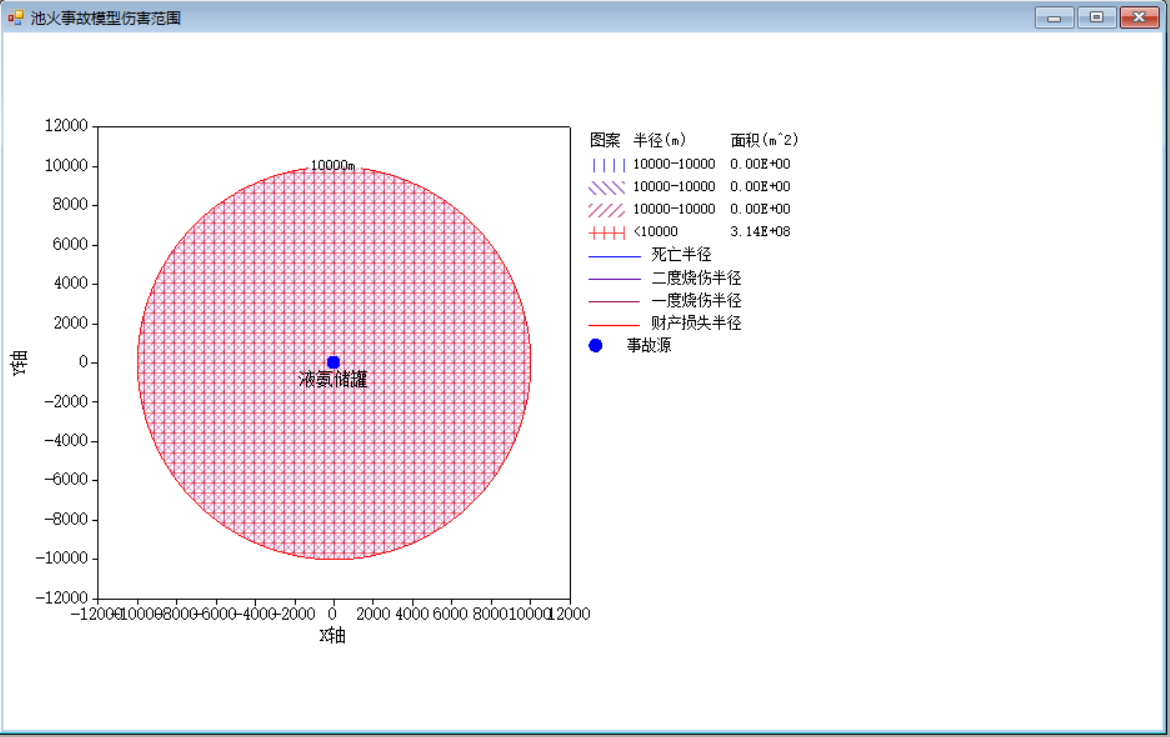Click the X-axis tick label 4000
Viewport: 1170px width, 737px height.
click(x=412, y=614)
